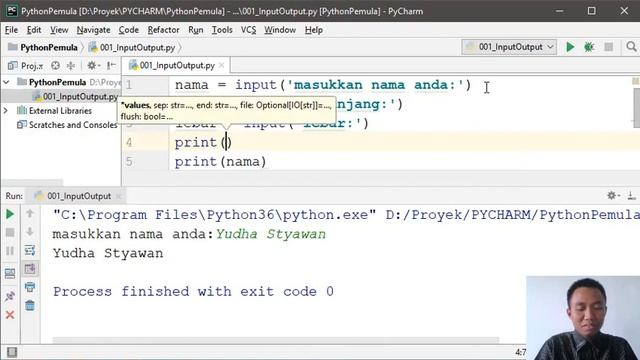Click cursor position 4:7 in status bar
The image size is (640, 360).
coord(520,352)
